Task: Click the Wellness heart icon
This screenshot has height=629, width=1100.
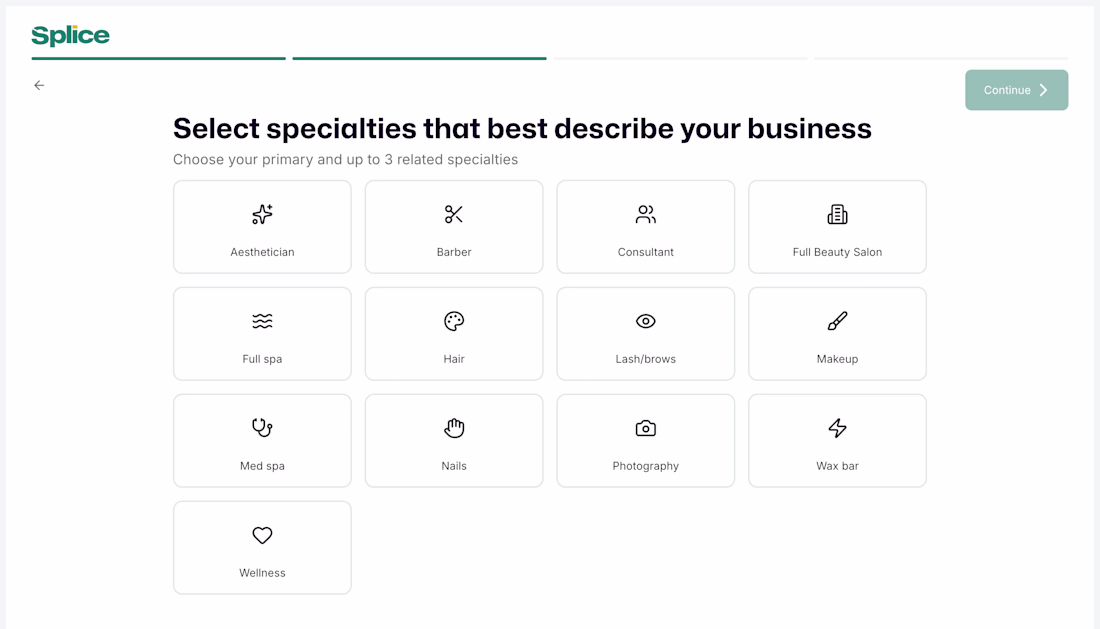Action: (262, 535)
